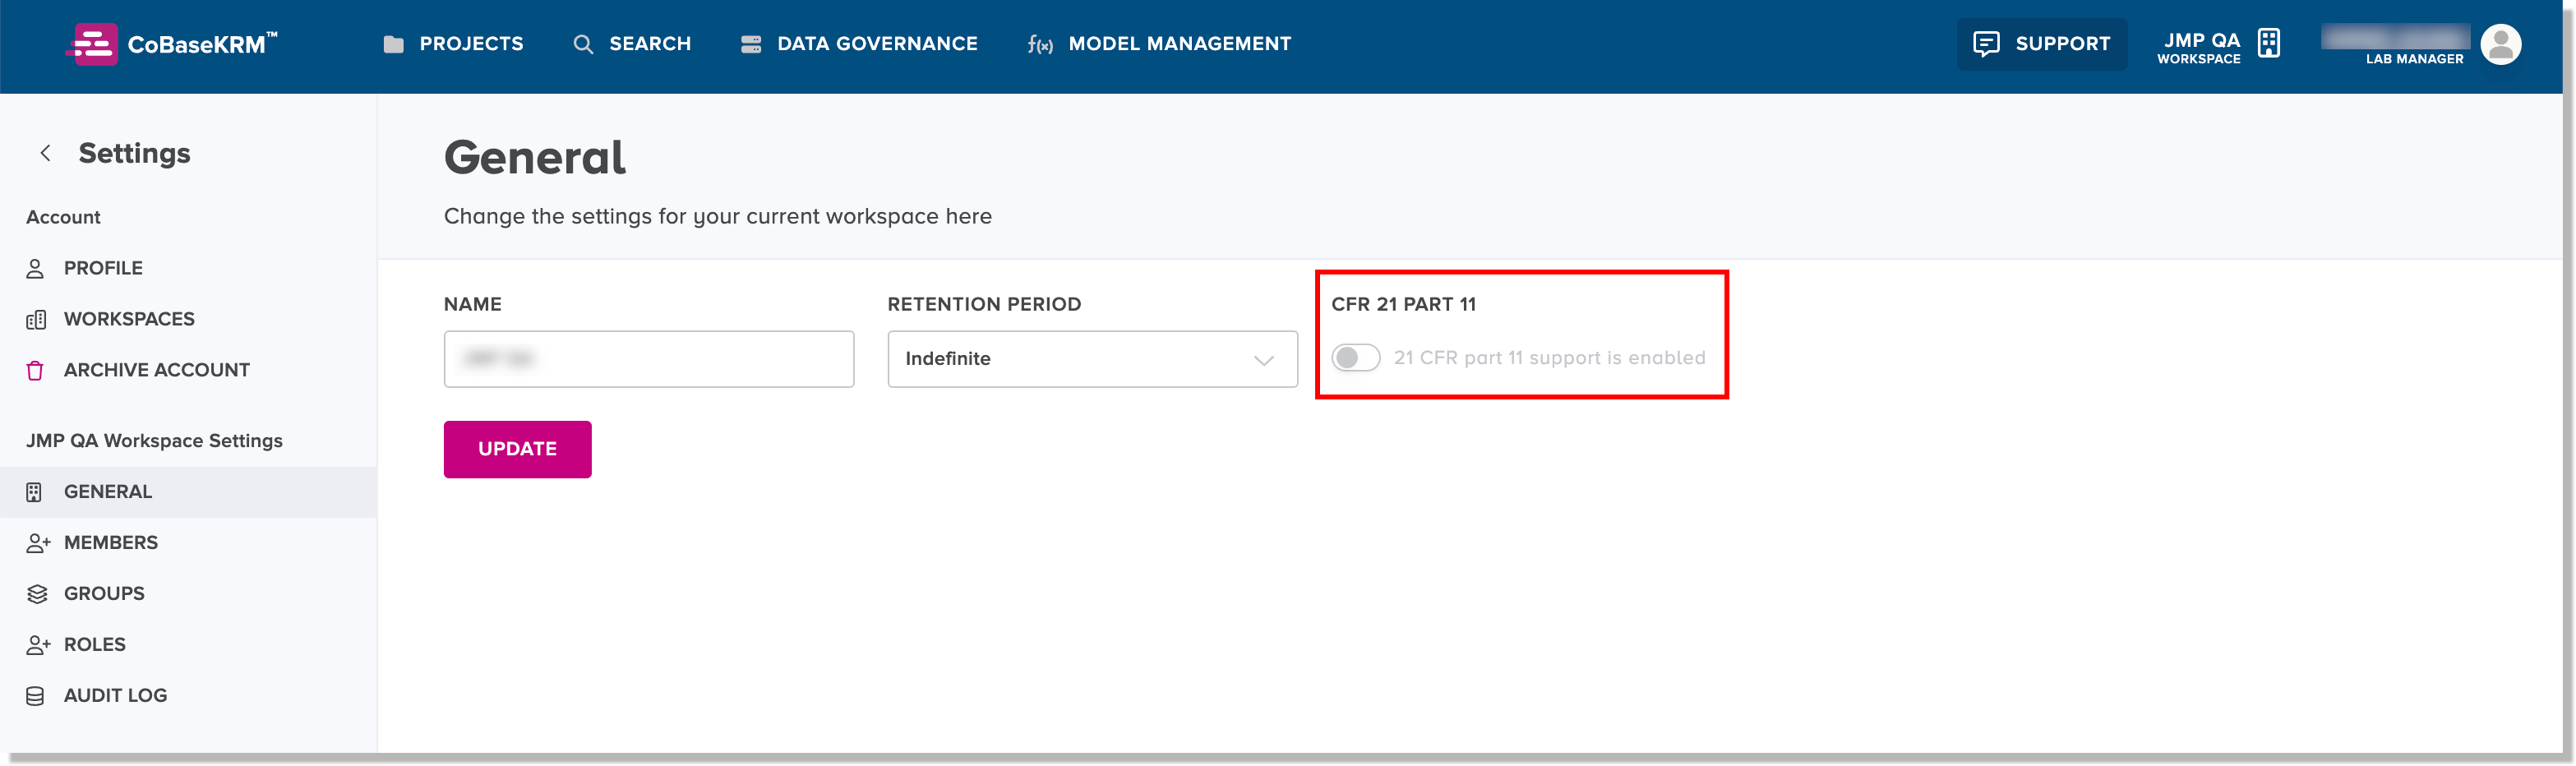Open the PROJECTS menu item

pyautogui.click(x=471, y=44)
